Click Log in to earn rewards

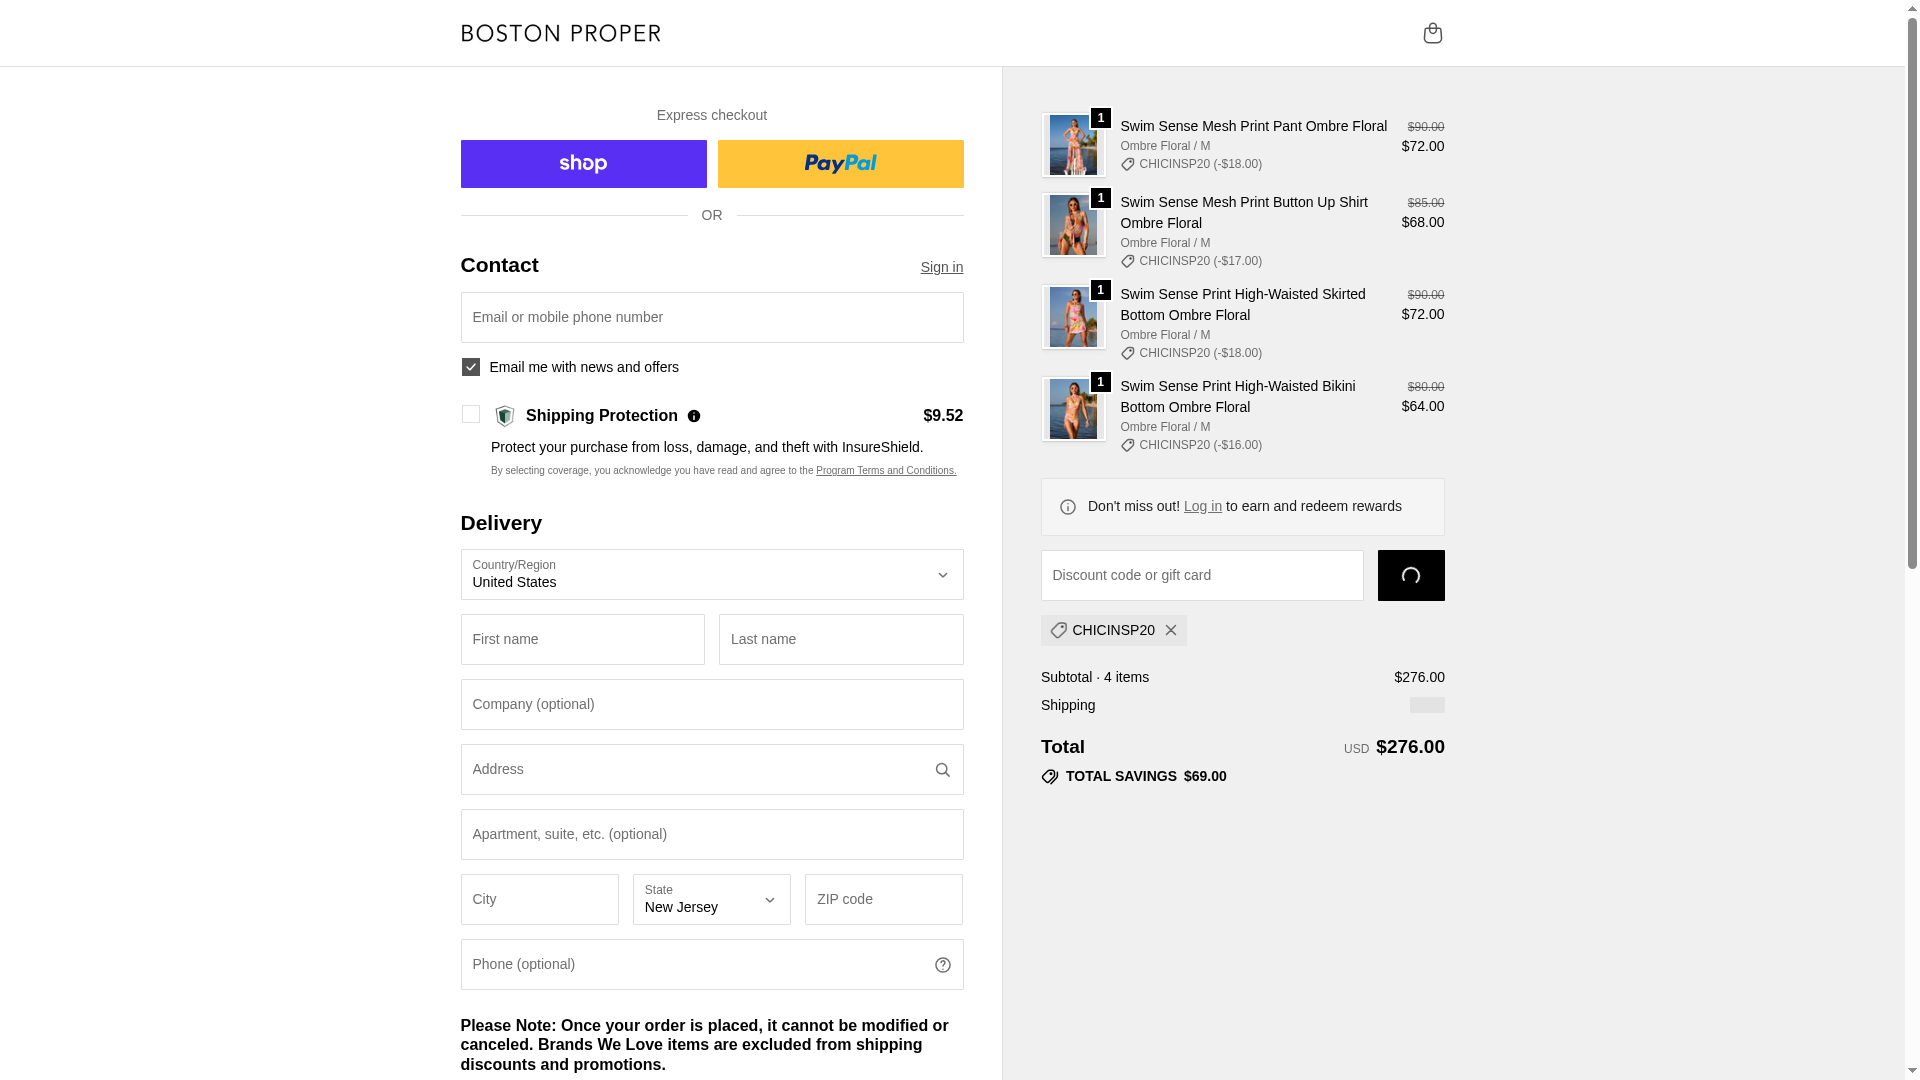(1202, 507)
